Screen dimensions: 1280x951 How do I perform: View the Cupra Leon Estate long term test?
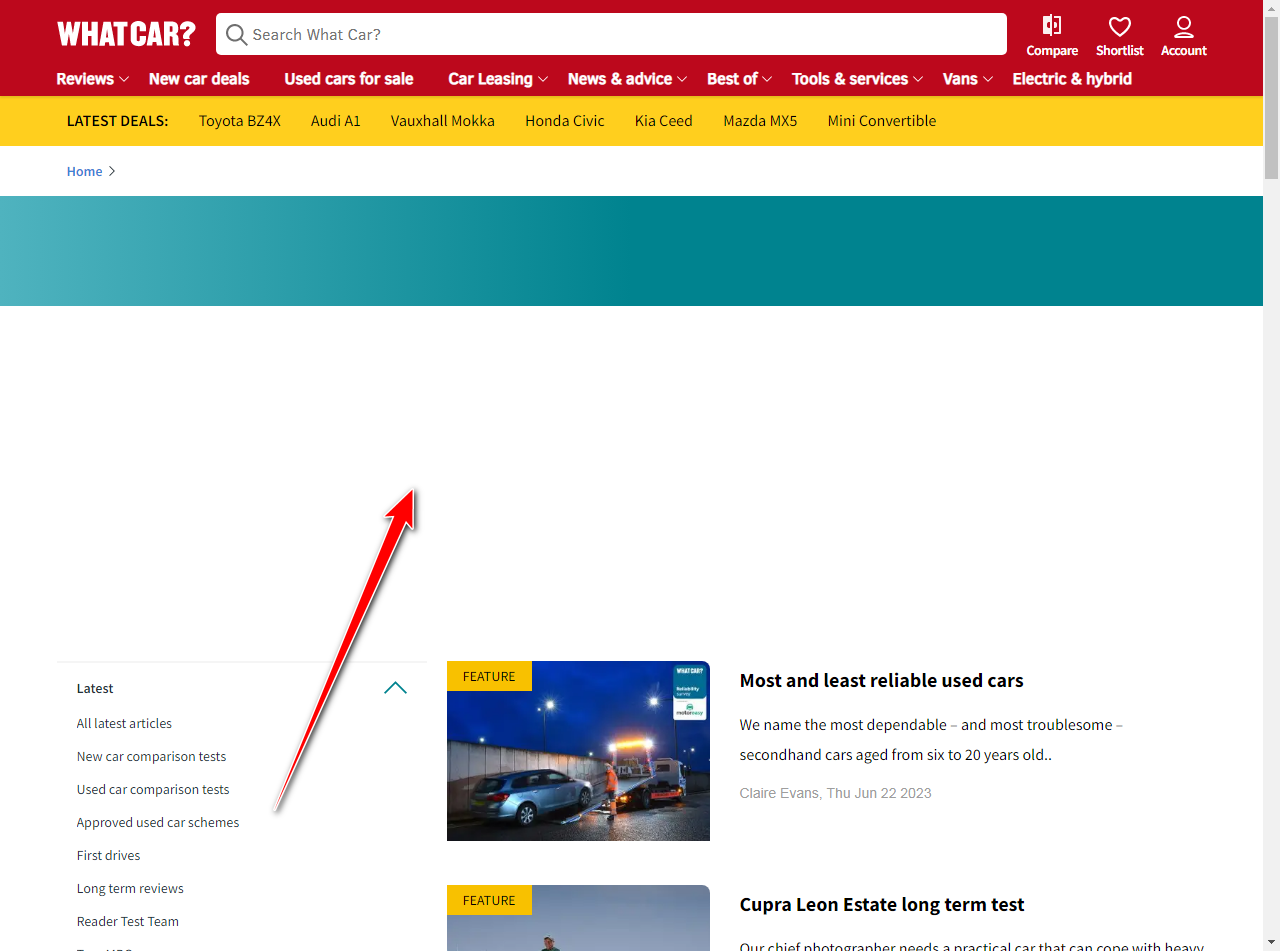[881, 904]
